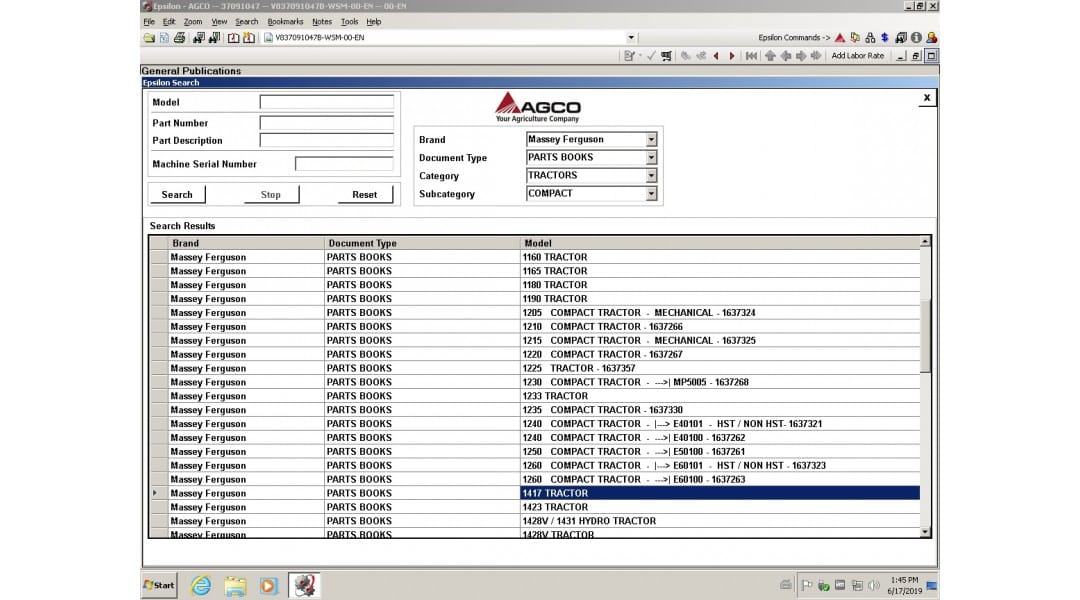The width and height of the screenshot is (1080, 600).
Task: Select the 1428V / 1431 HYDRO TRACTOR row
Action: (x=534, y=521)
